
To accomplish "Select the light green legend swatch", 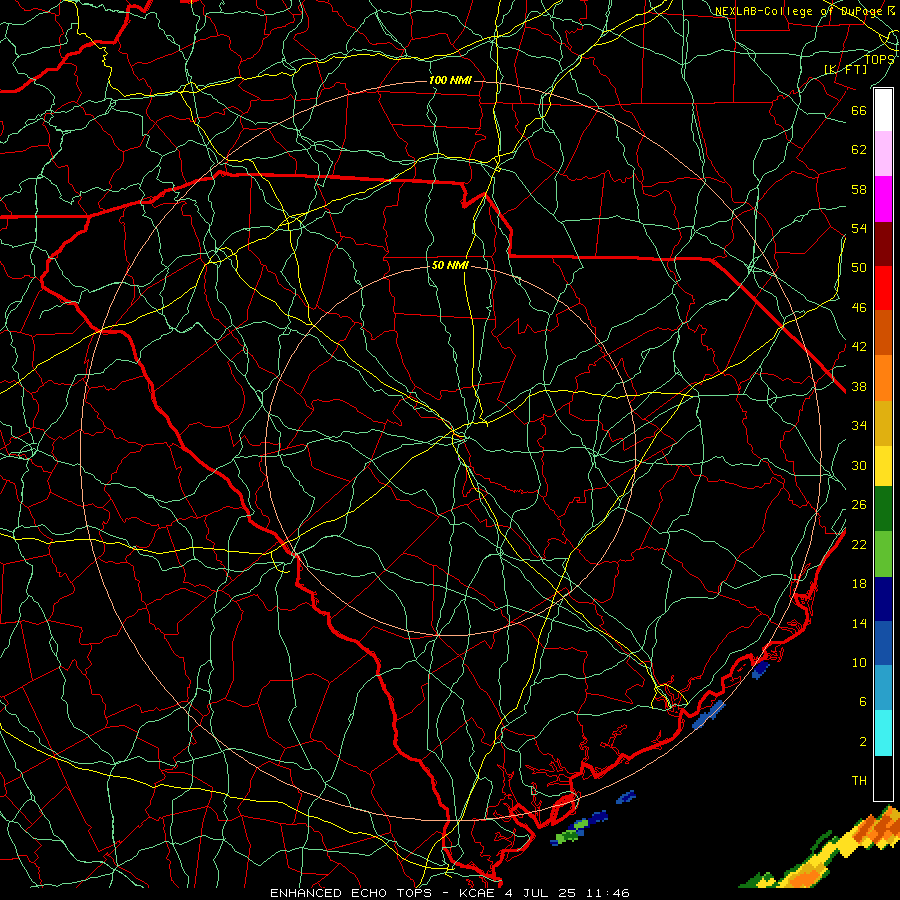I will 883,554.
